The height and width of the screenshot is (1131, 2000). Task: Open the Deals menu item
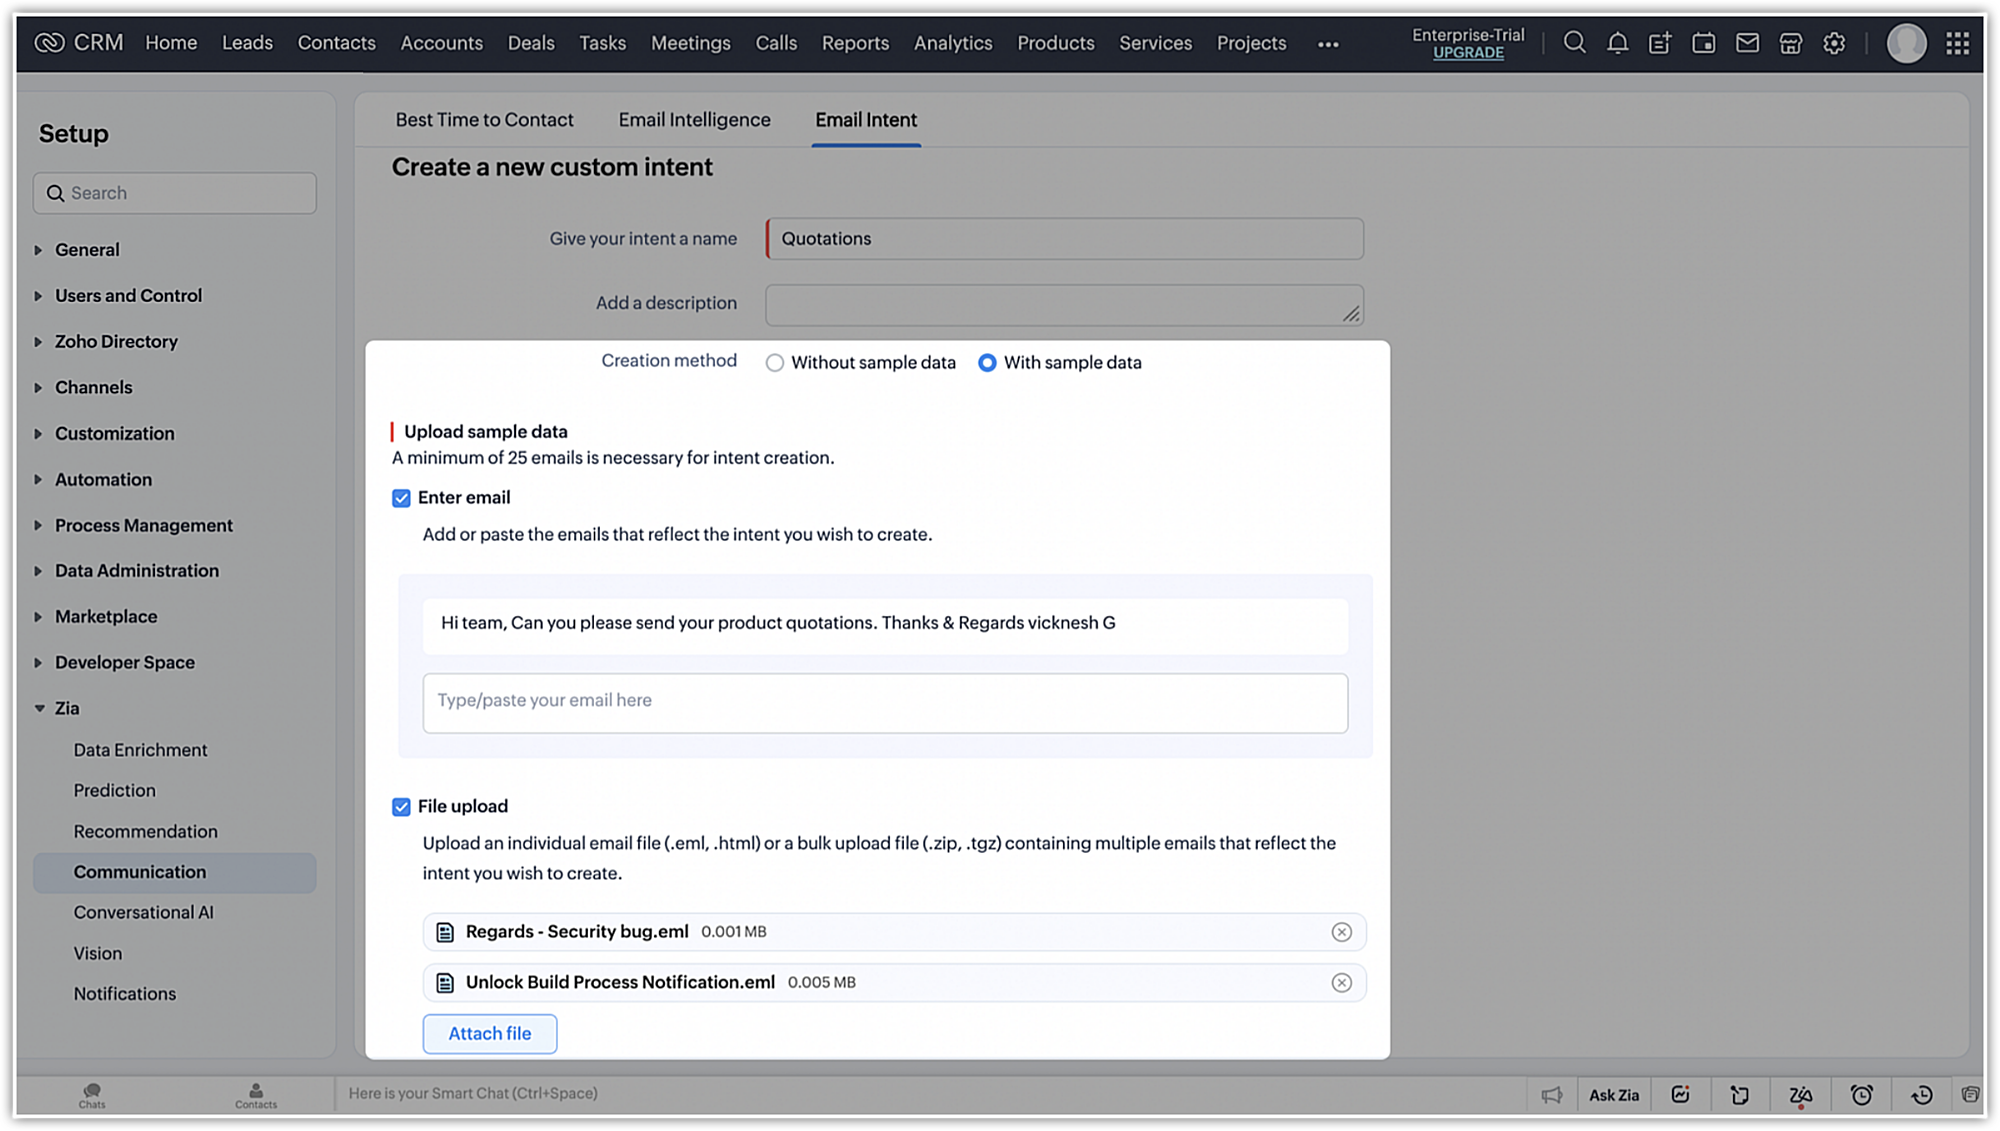click(x=530, y=43)
